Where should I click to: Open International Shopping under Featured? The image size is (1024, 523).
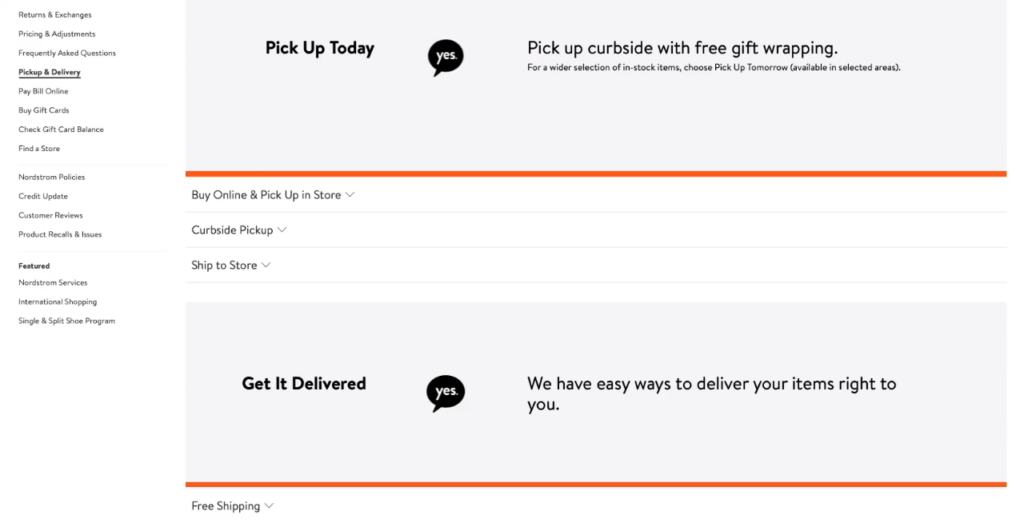click(57, 302)
